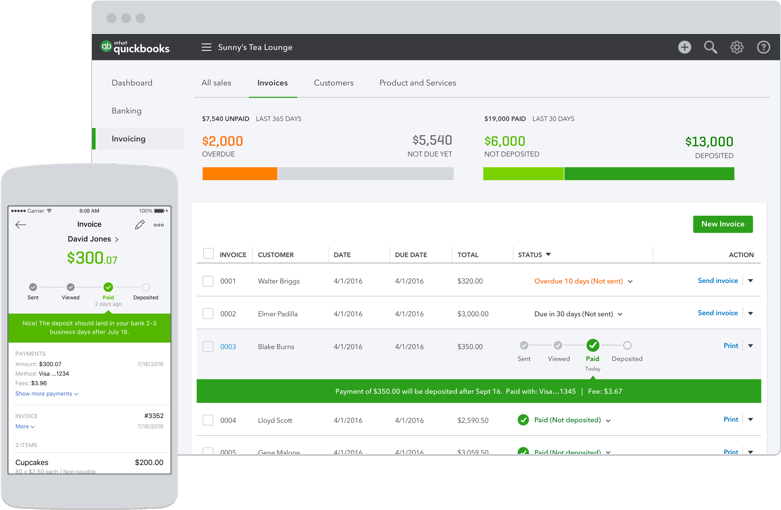Tap the pencil edit icon on phone
The width and height of the screenshot is (781, 510).
tap(140, 225)
